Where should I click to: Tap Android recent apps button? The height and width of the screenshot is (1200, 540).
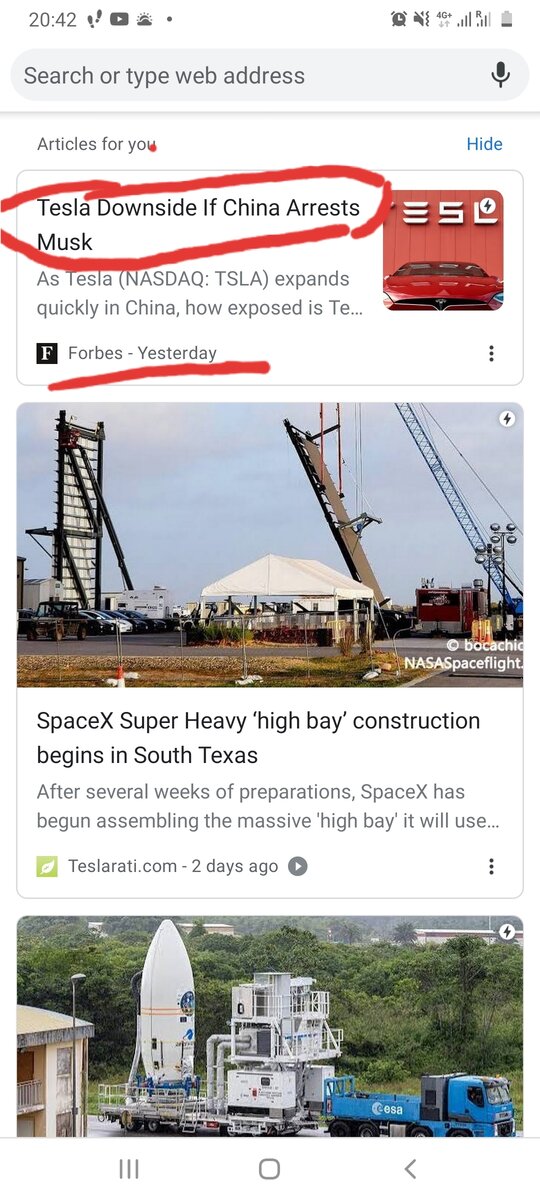[x=129, y=1169]
